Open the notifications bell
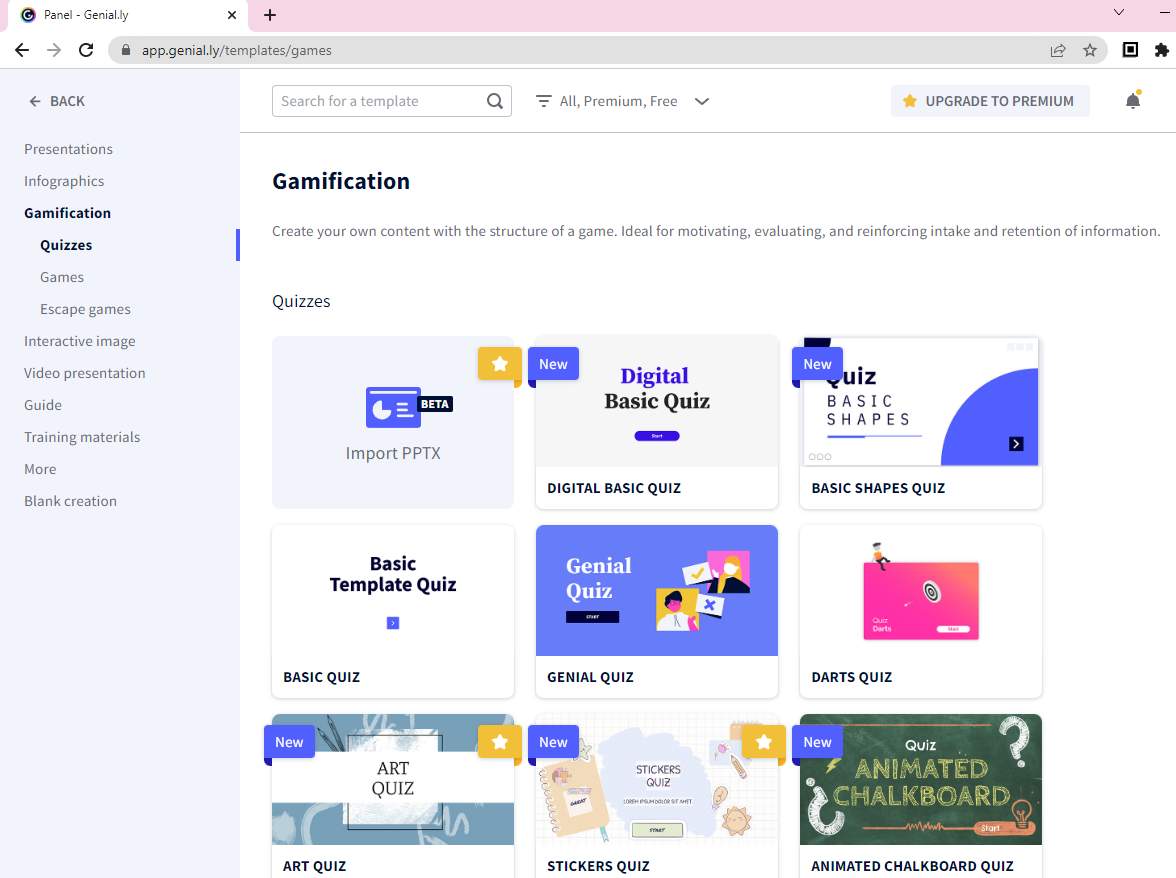The width and height of the screenshot is (1176, 878). tap(1132, 101)
